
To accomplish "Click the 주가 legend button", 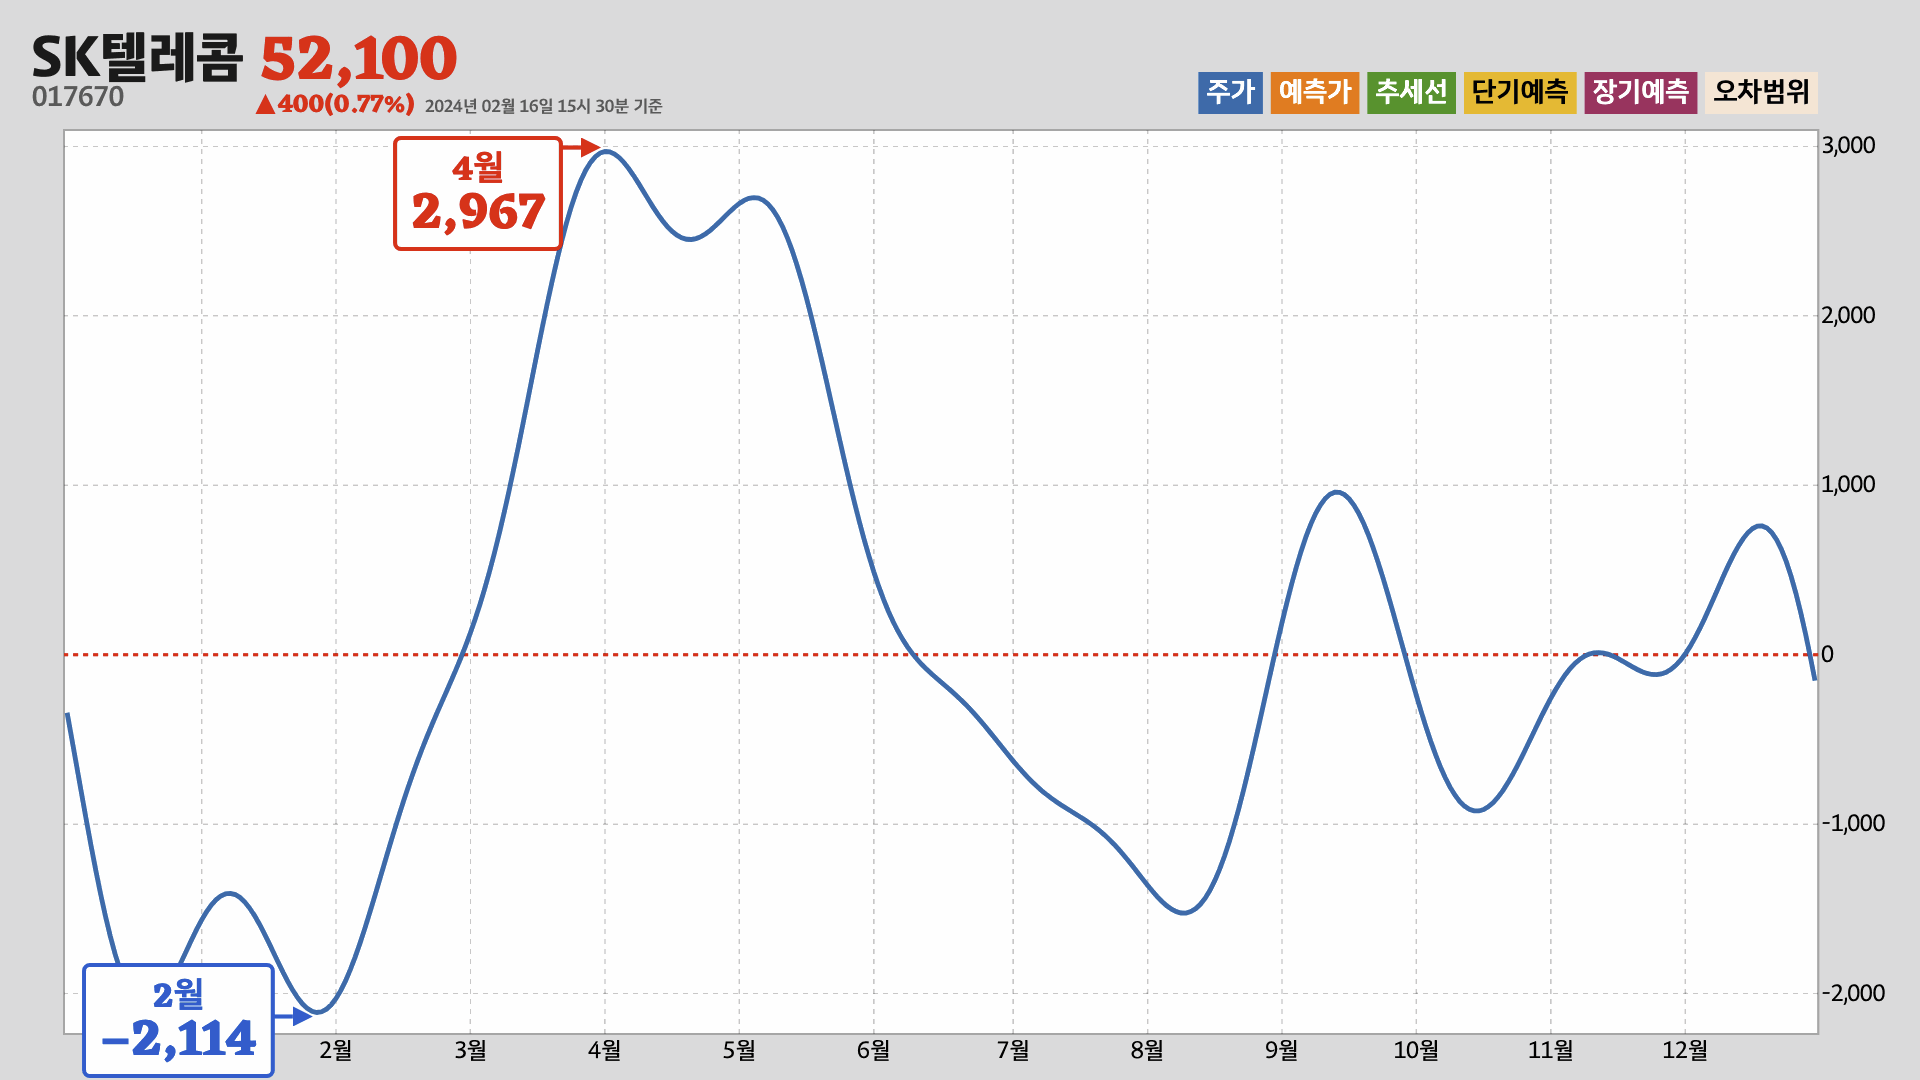I will [x=1230, y=93].
